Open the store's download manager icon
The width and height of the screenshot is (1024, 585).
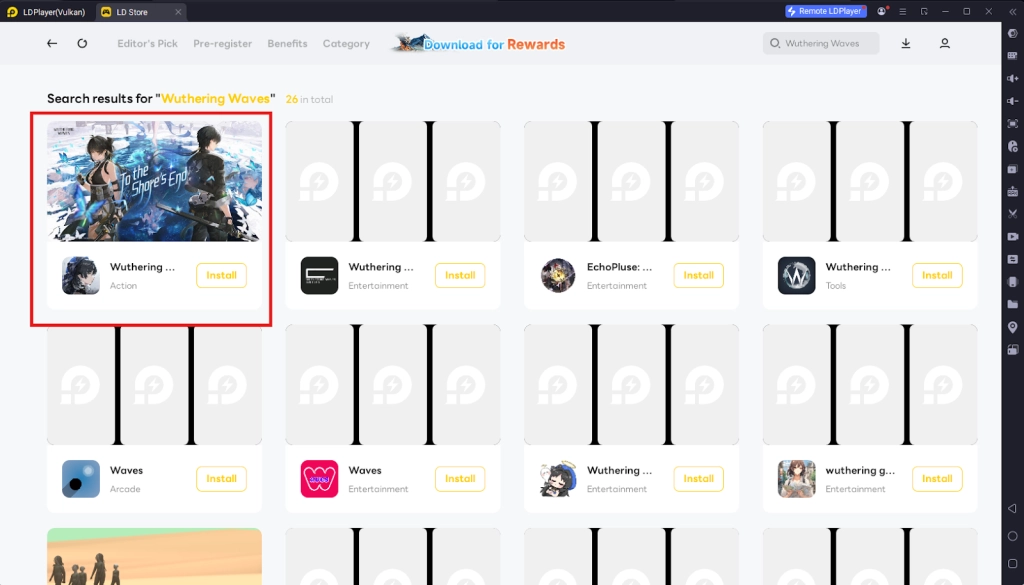tap(906, 44)
